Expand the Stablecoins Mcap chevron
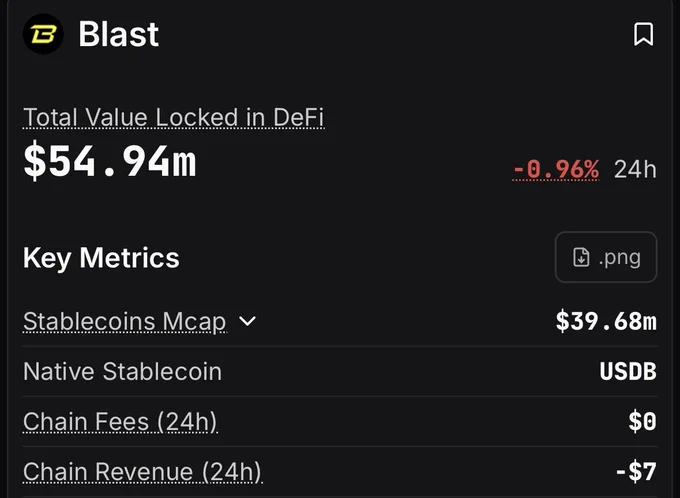 (x=248, y=321)
